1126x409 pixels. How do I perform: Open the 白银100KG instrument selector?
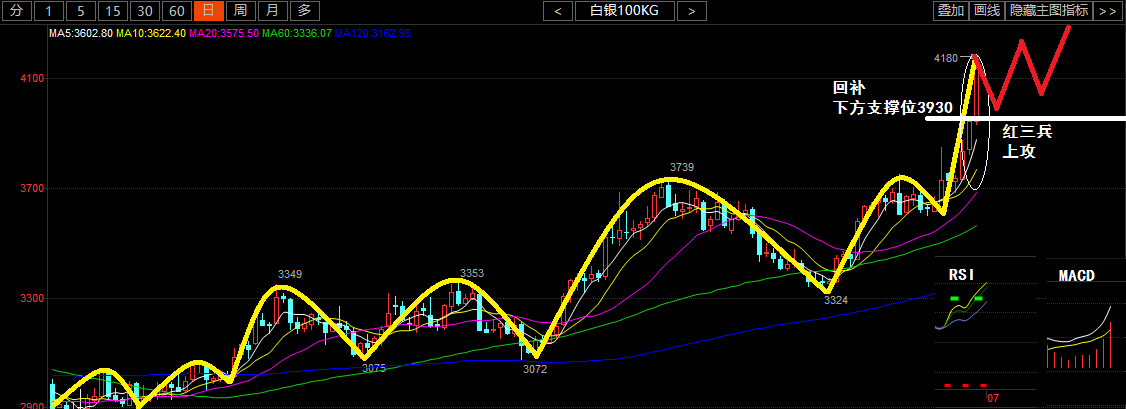(624, 11)
